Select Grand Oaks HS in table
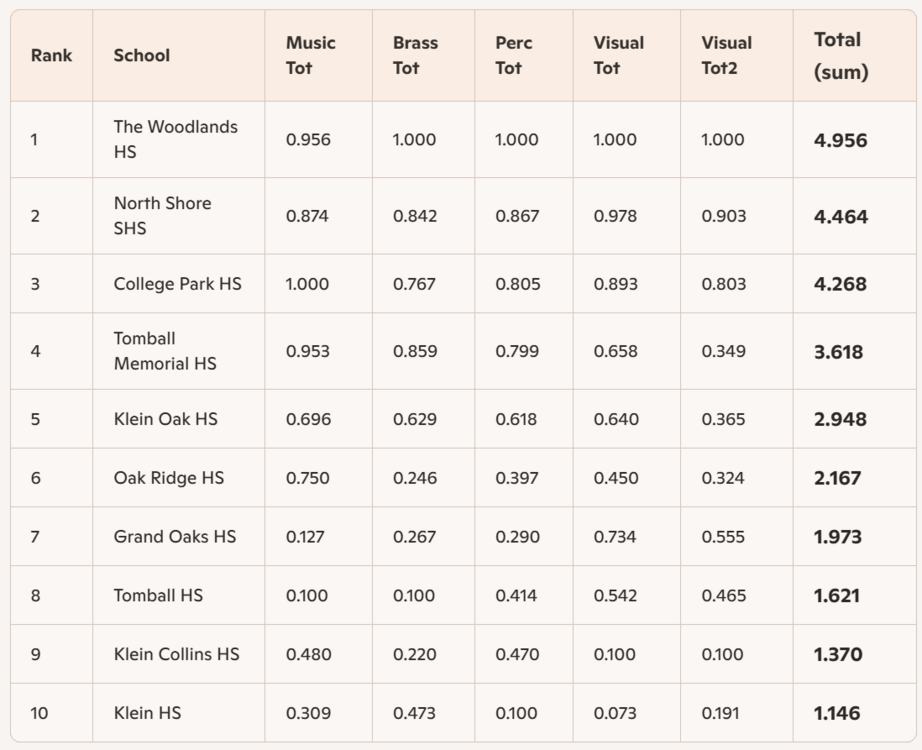This screenshot has height=750, width=922. [x=175, y=537]
